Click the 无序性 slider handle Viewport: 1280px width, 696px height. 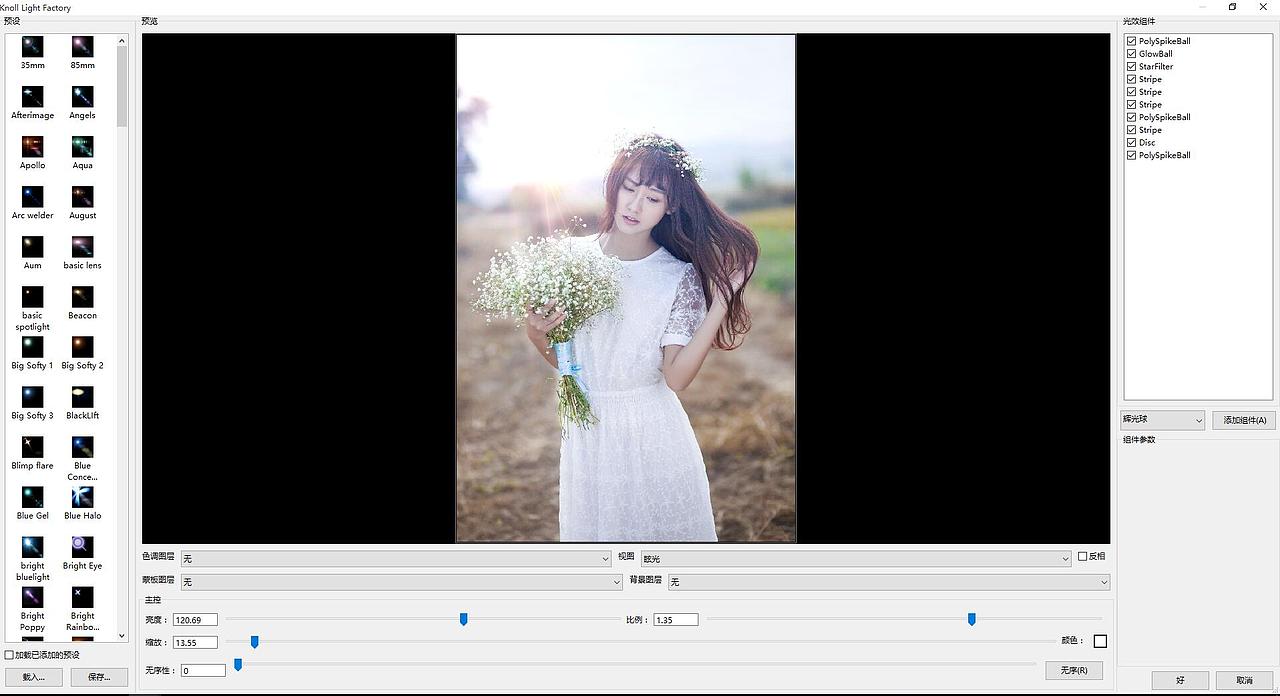[238, 664]
